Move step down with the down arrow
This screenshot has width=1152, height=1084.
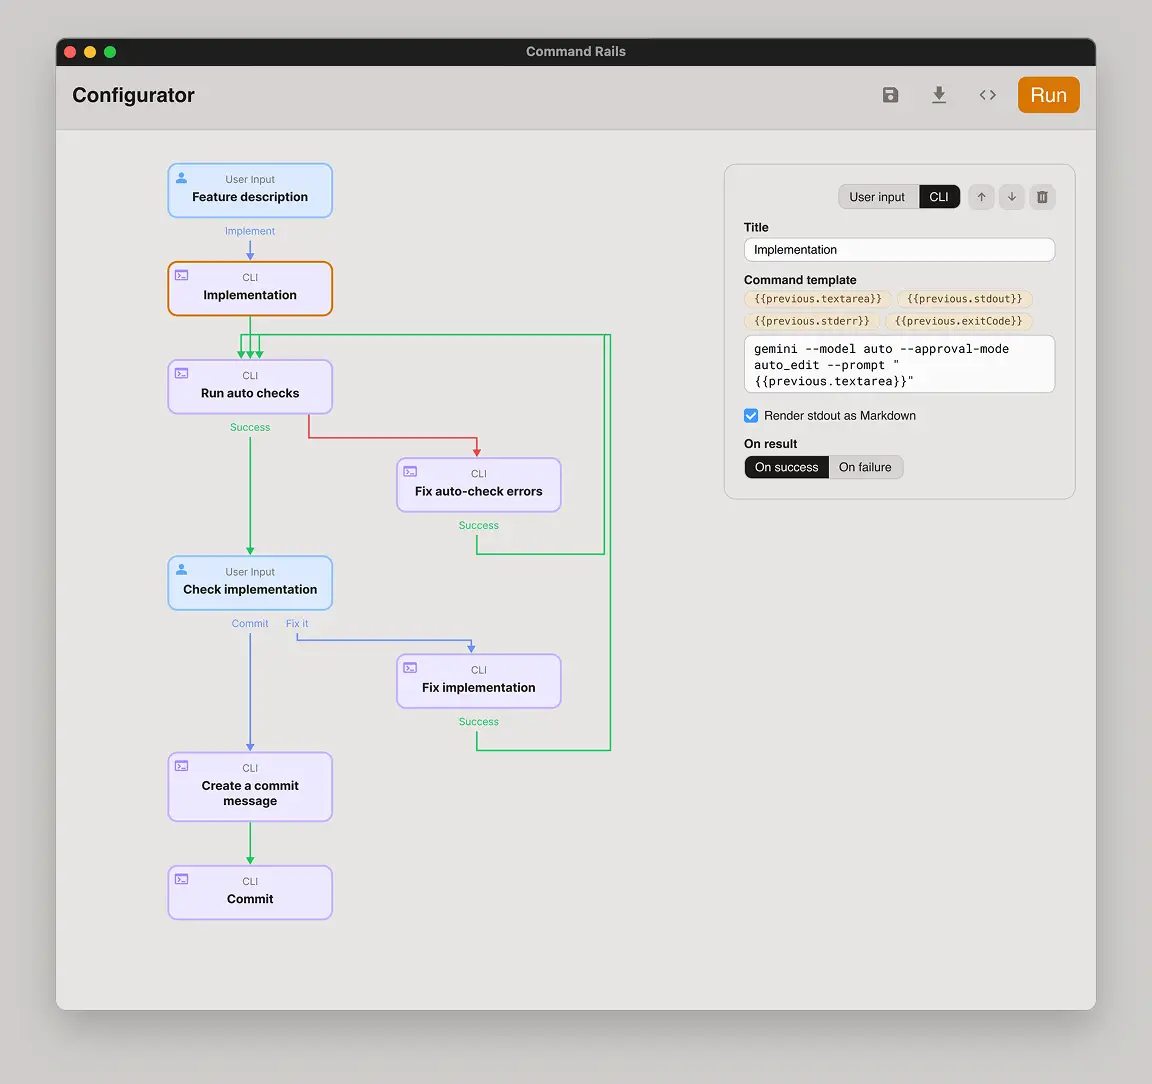pos(1011,197)
